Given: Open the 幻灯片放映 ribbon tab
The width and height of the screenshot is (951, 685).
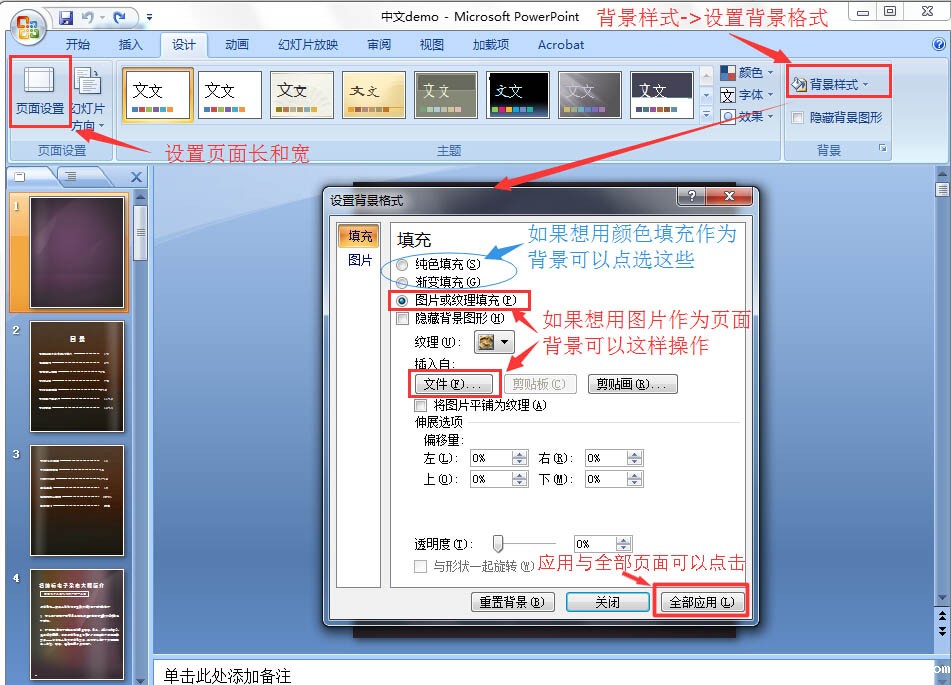Looking at the screenshot, I should (308, 45).
